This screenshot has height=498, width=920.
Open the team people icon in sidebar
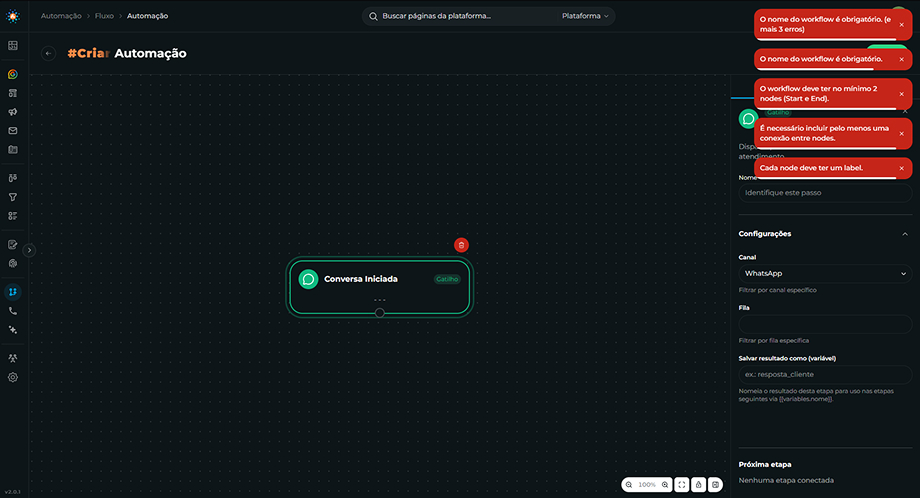coord(12,358)
